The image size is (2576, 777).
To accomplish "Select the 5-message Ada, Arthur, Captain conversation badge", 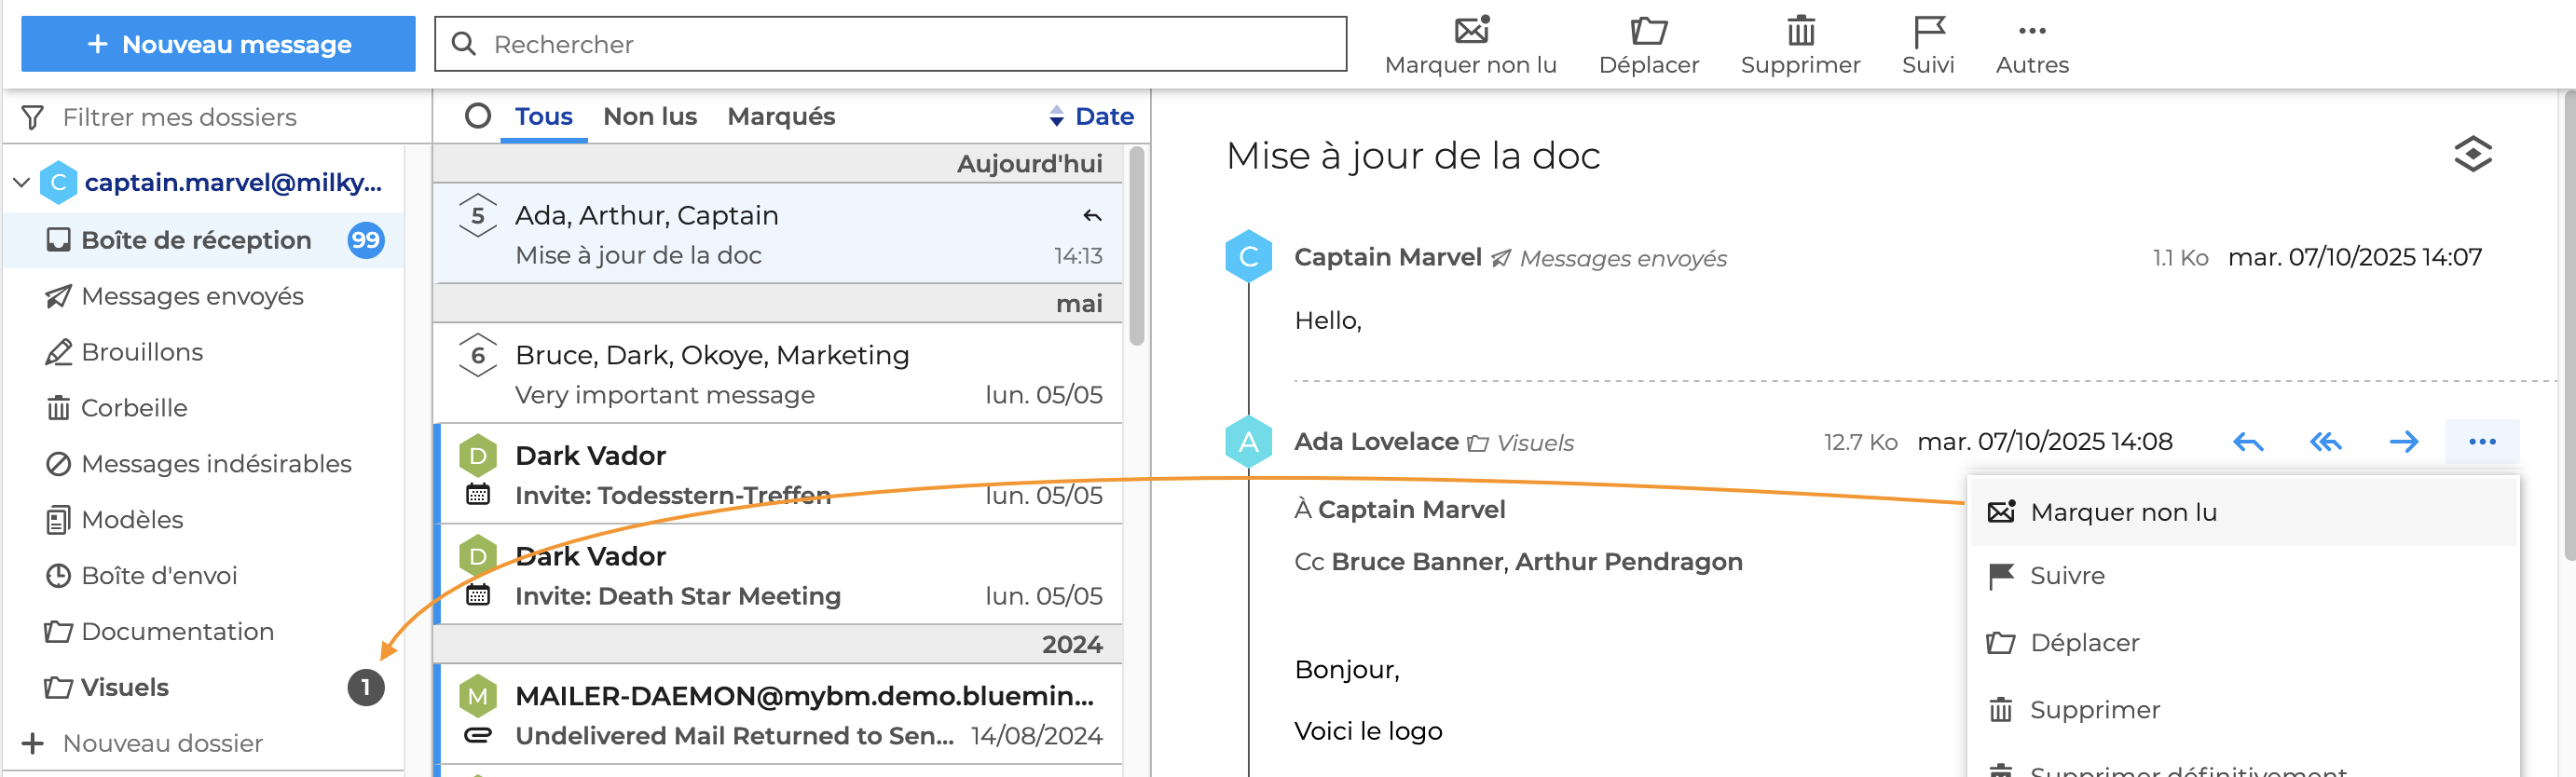I will point(478,215).
